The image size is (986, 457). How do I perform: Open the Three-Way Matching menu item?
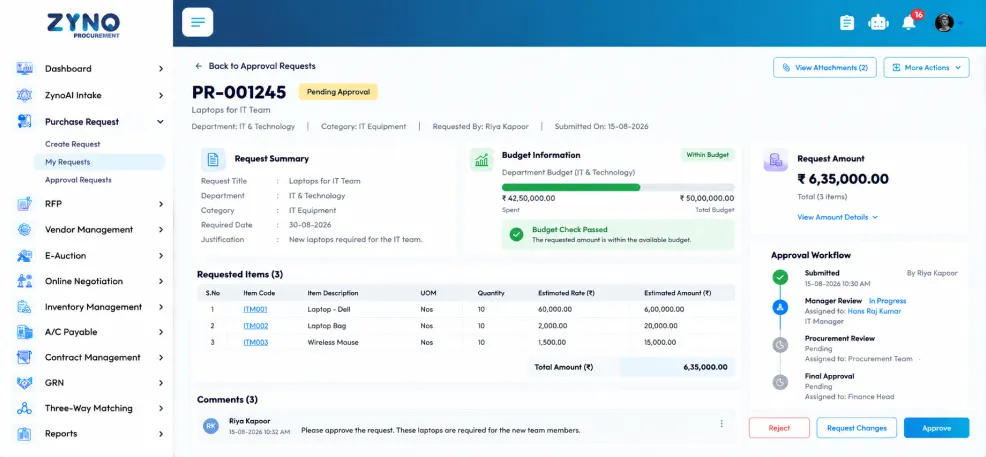point(91,409)
